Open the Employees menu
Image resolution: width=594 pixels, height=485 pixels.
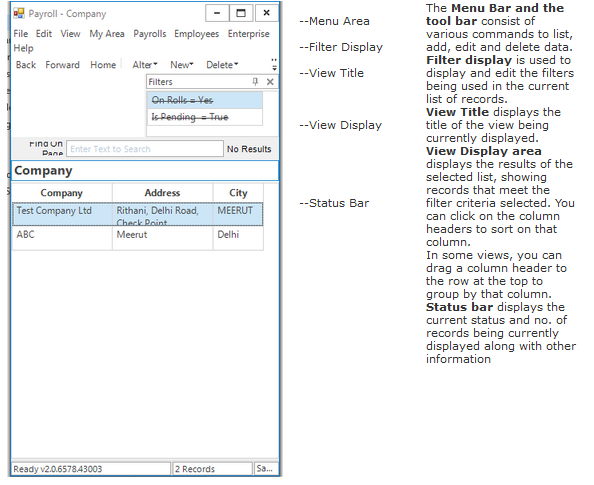click(197, 34)
